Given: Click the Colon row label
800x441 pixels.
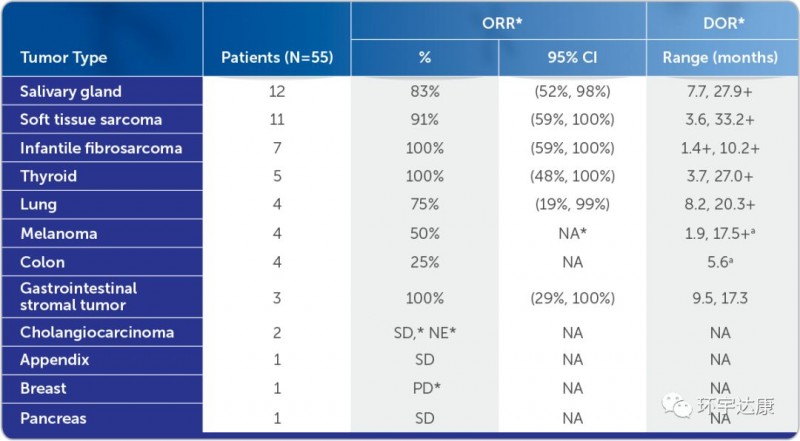Looking at the screenshot, I should pyautogui.click(x=42, y=262).
